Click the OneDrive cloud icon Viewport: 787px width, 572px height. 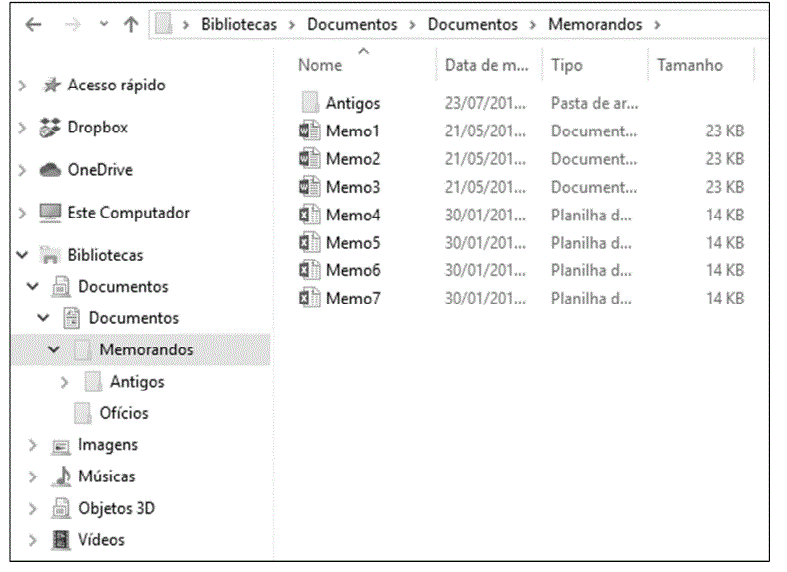pyautogui.click(x=50, y=170)
